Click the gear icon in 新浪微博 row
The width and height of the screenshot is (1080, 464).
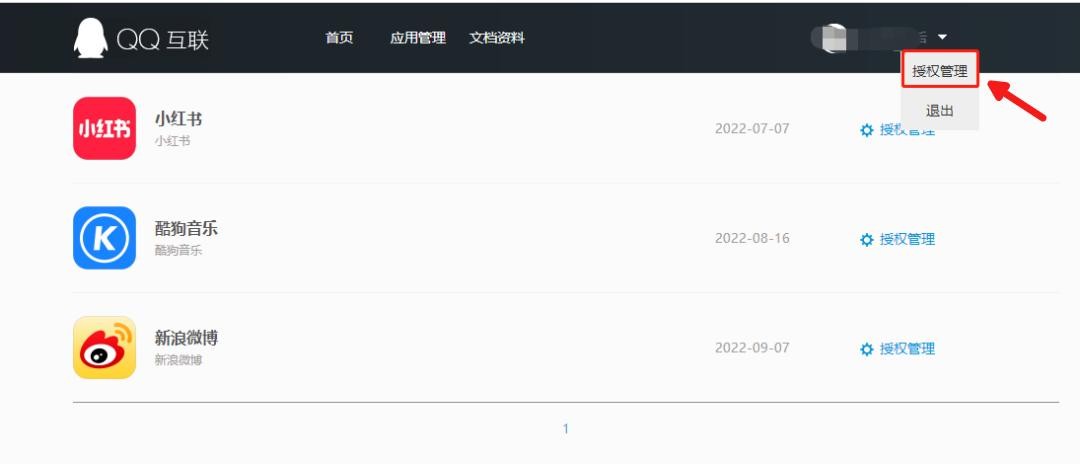coord(866,349)
